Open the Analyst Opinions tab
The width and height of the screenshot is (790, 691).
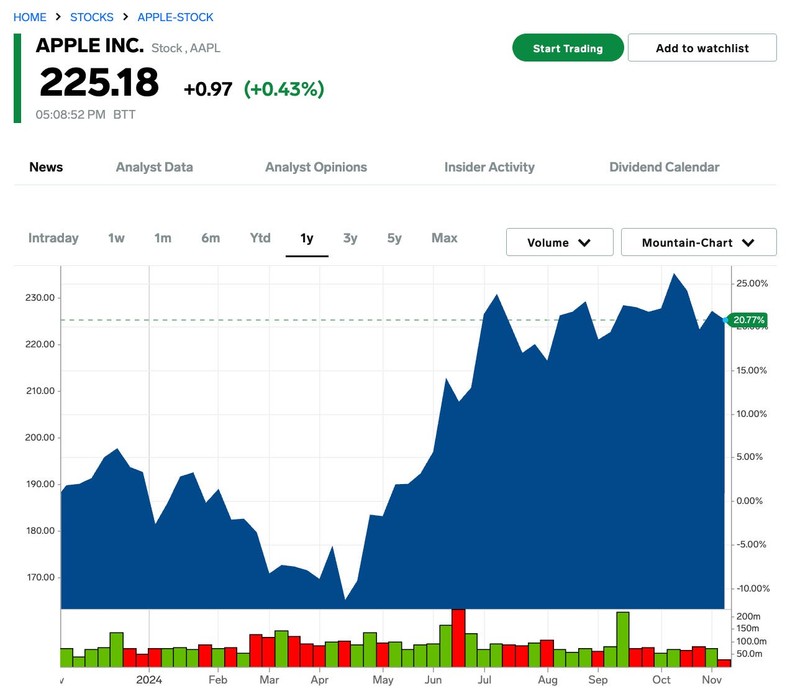(x=316, y=167)
